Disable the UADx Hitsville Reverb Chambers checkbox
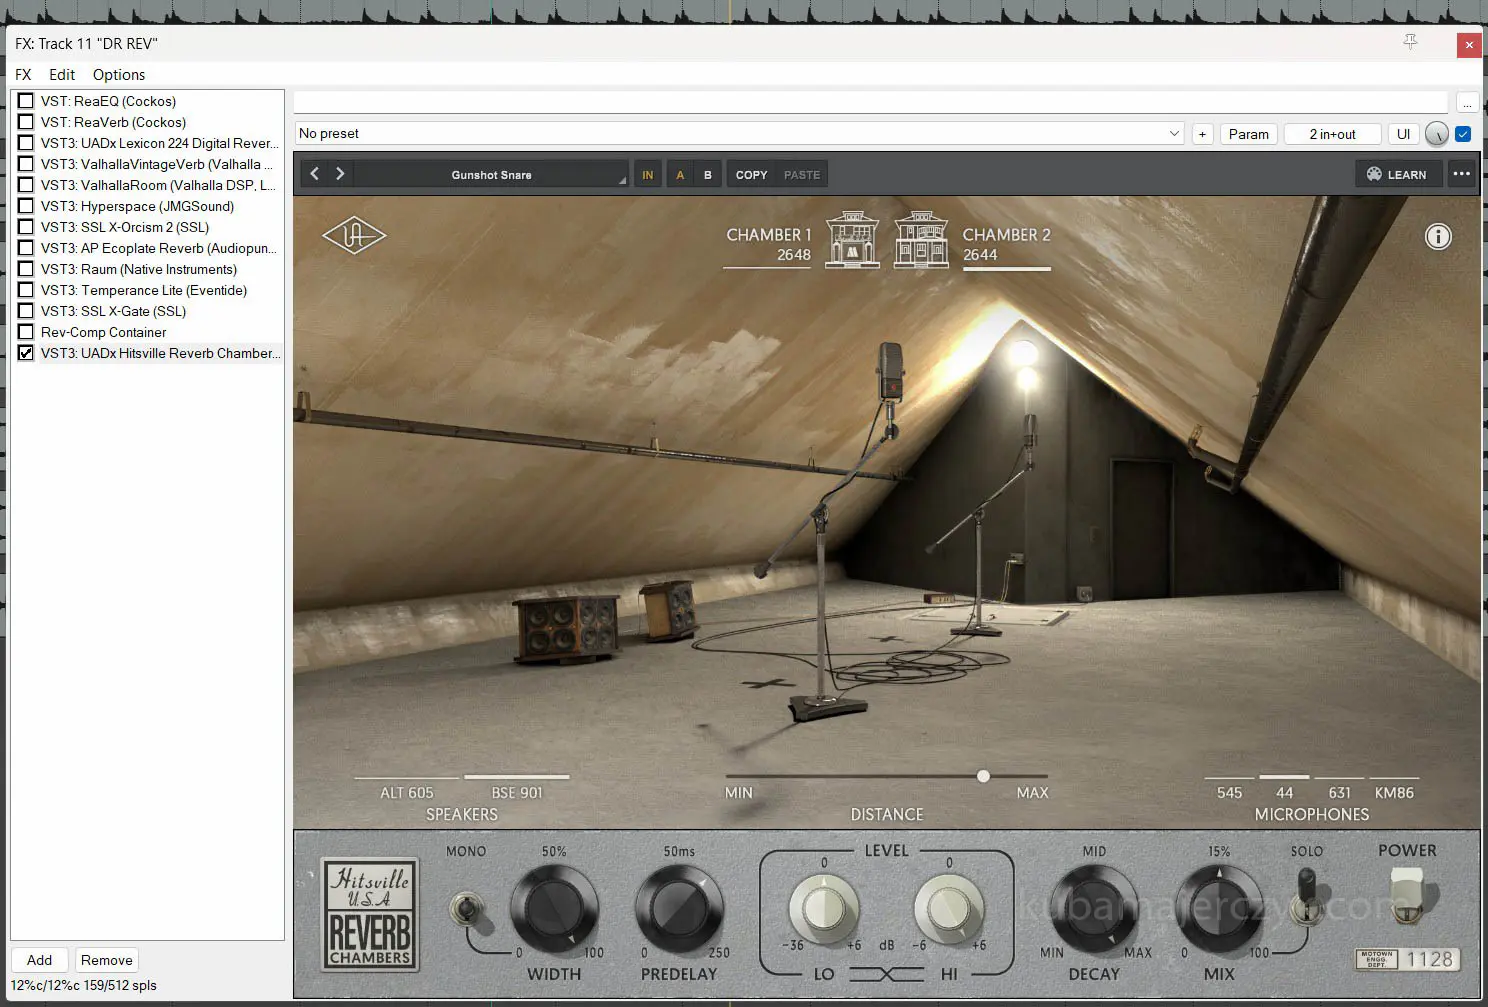1488x1007 pixels. coord(26,353)
